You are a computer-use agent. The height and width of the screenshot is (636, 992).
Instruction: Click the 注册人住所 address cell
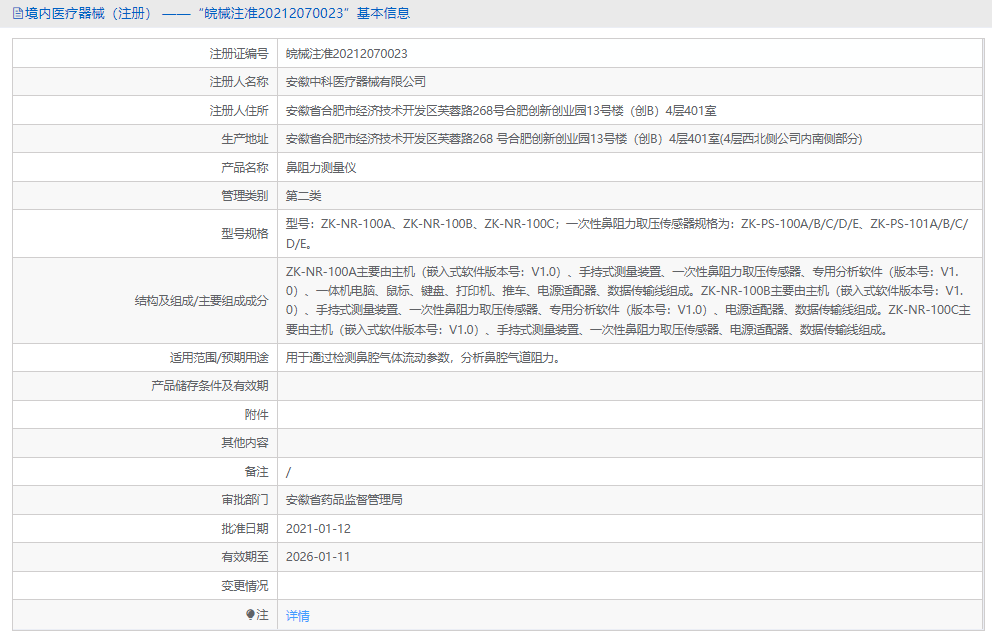click(500, 110)
